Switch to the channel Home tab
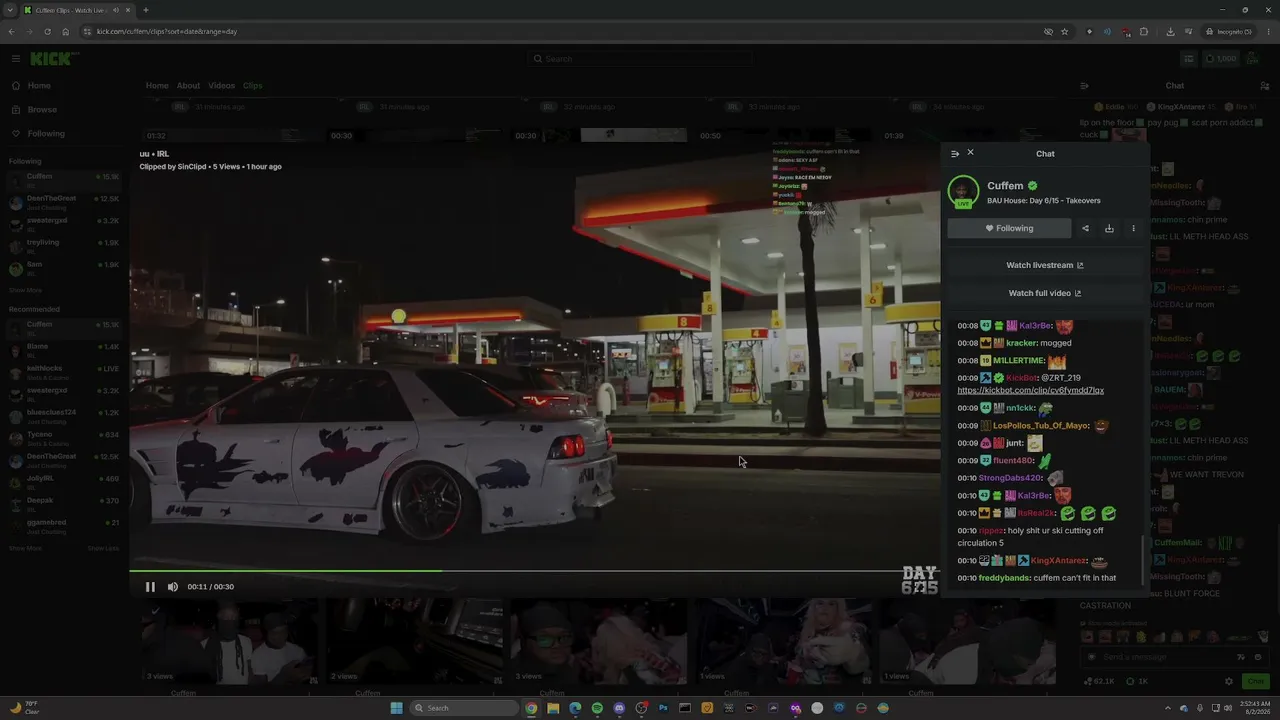This screenshot has width=1280, height=720. [x=157, y=86]
